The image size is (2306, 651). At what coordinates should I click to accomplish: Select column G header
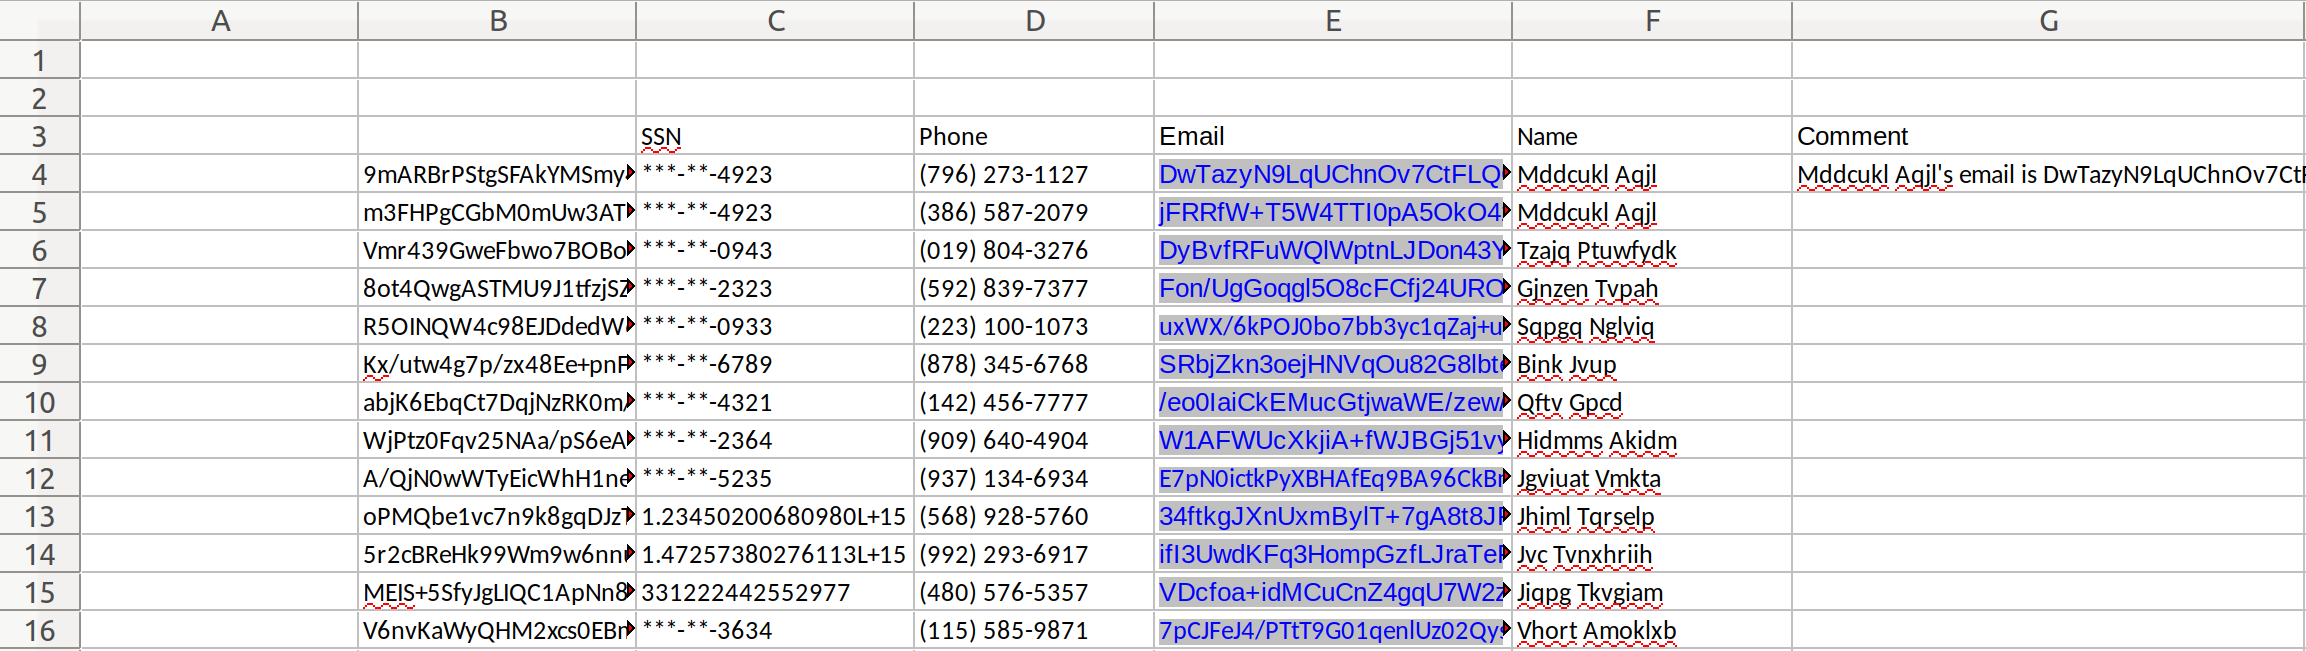tap(2048, 20)
